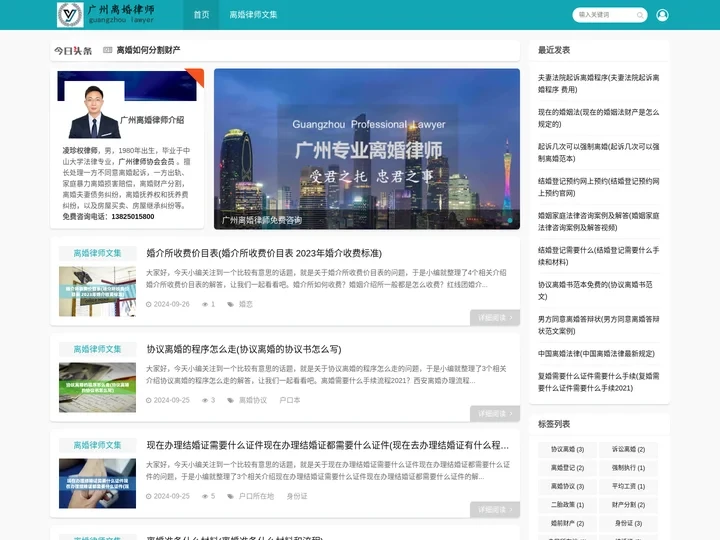Viewport: 720px width, 540px height.
Task: Click the site logo emblem
Action: pos(70,15)
